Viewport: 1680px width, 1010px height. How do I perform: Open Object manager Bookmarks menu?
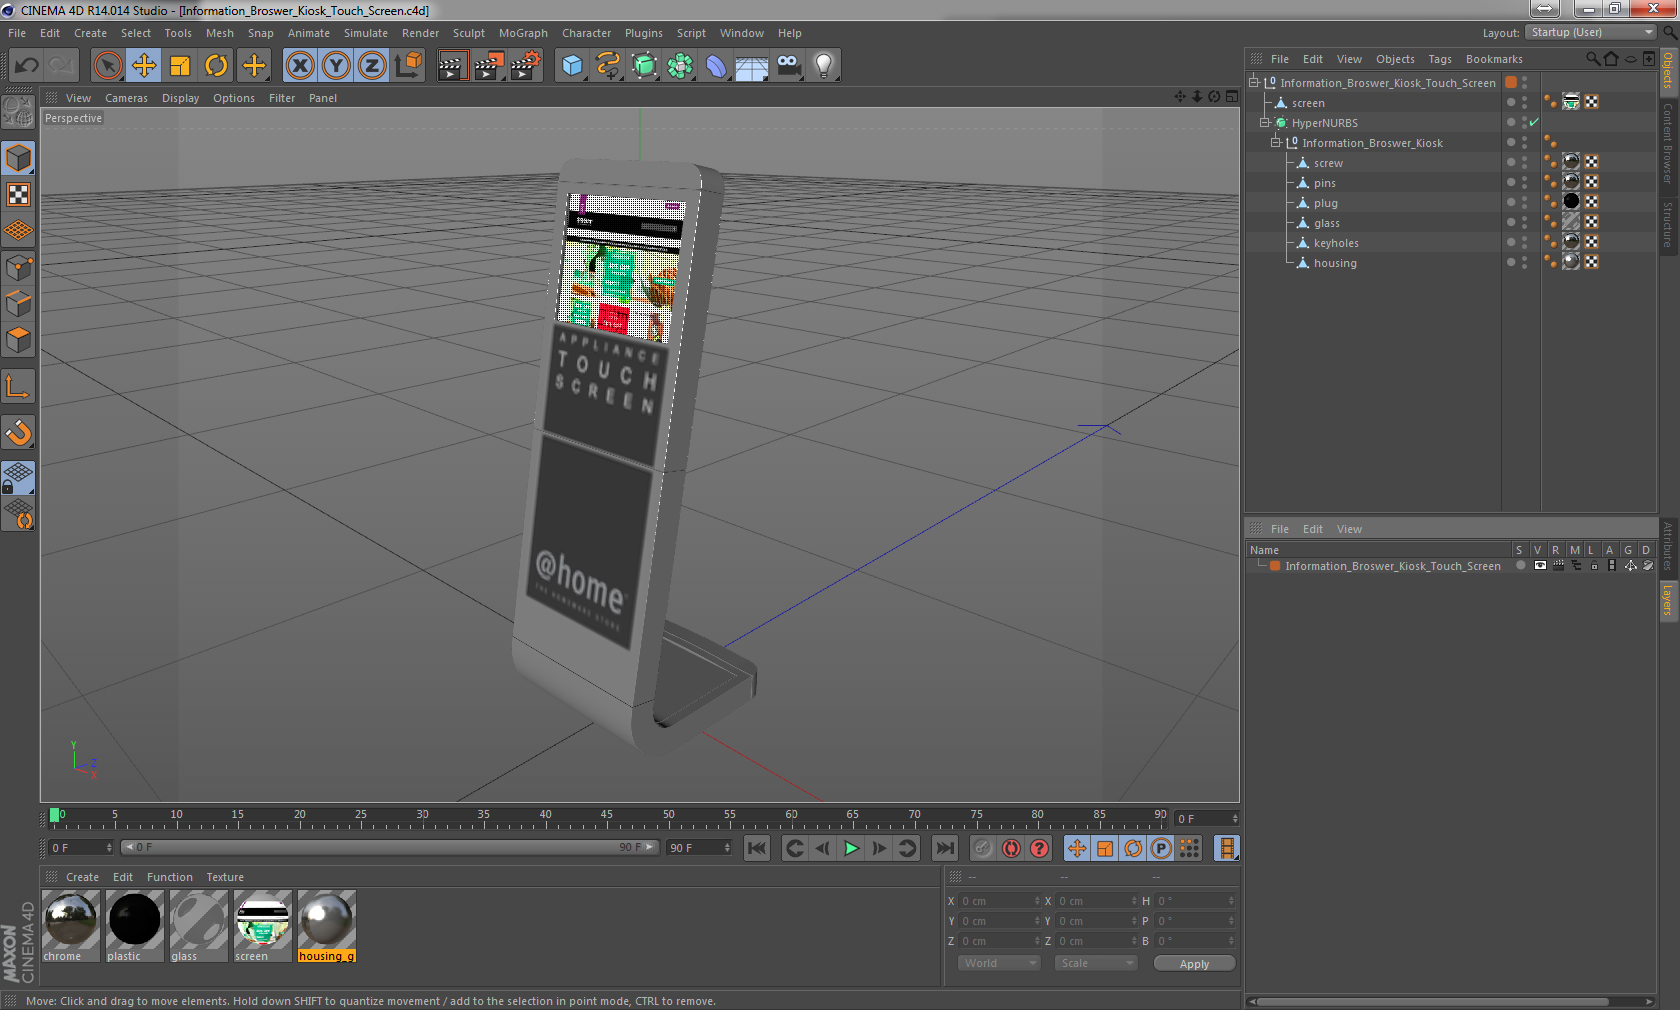click(1494, 59)
